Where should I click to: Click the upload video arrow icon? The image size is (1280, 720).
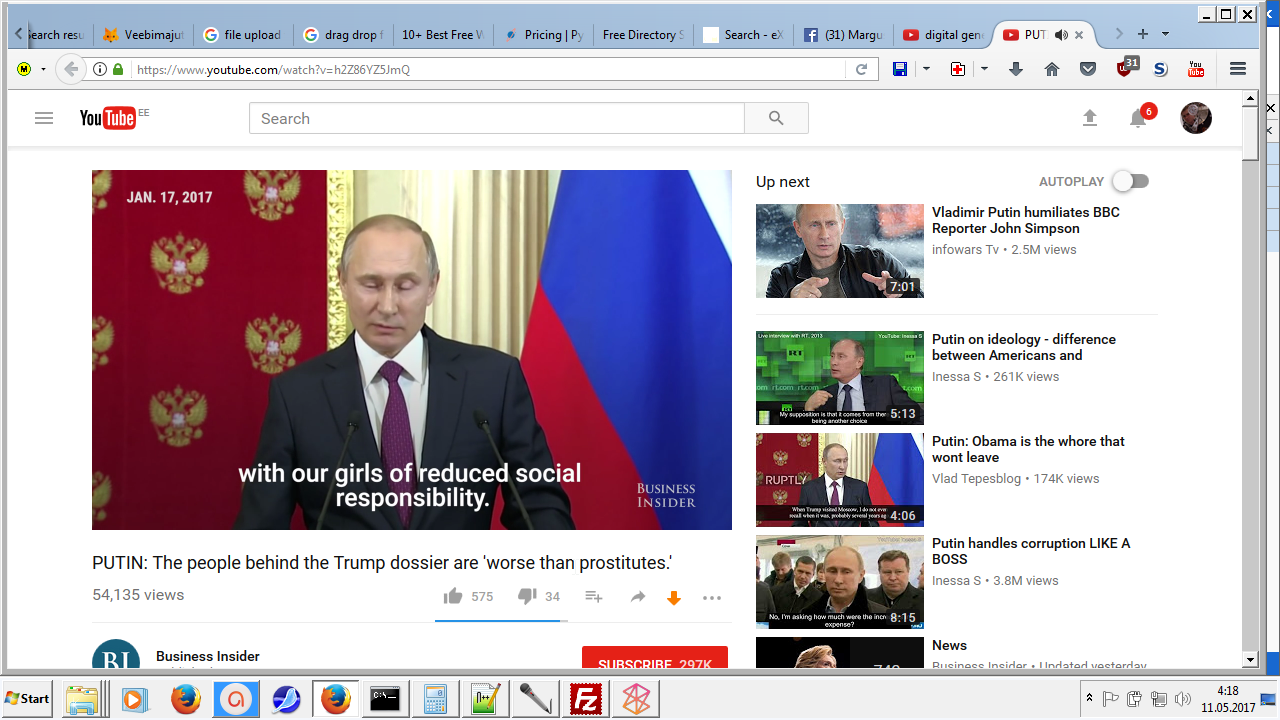[x=1090, y=118]
